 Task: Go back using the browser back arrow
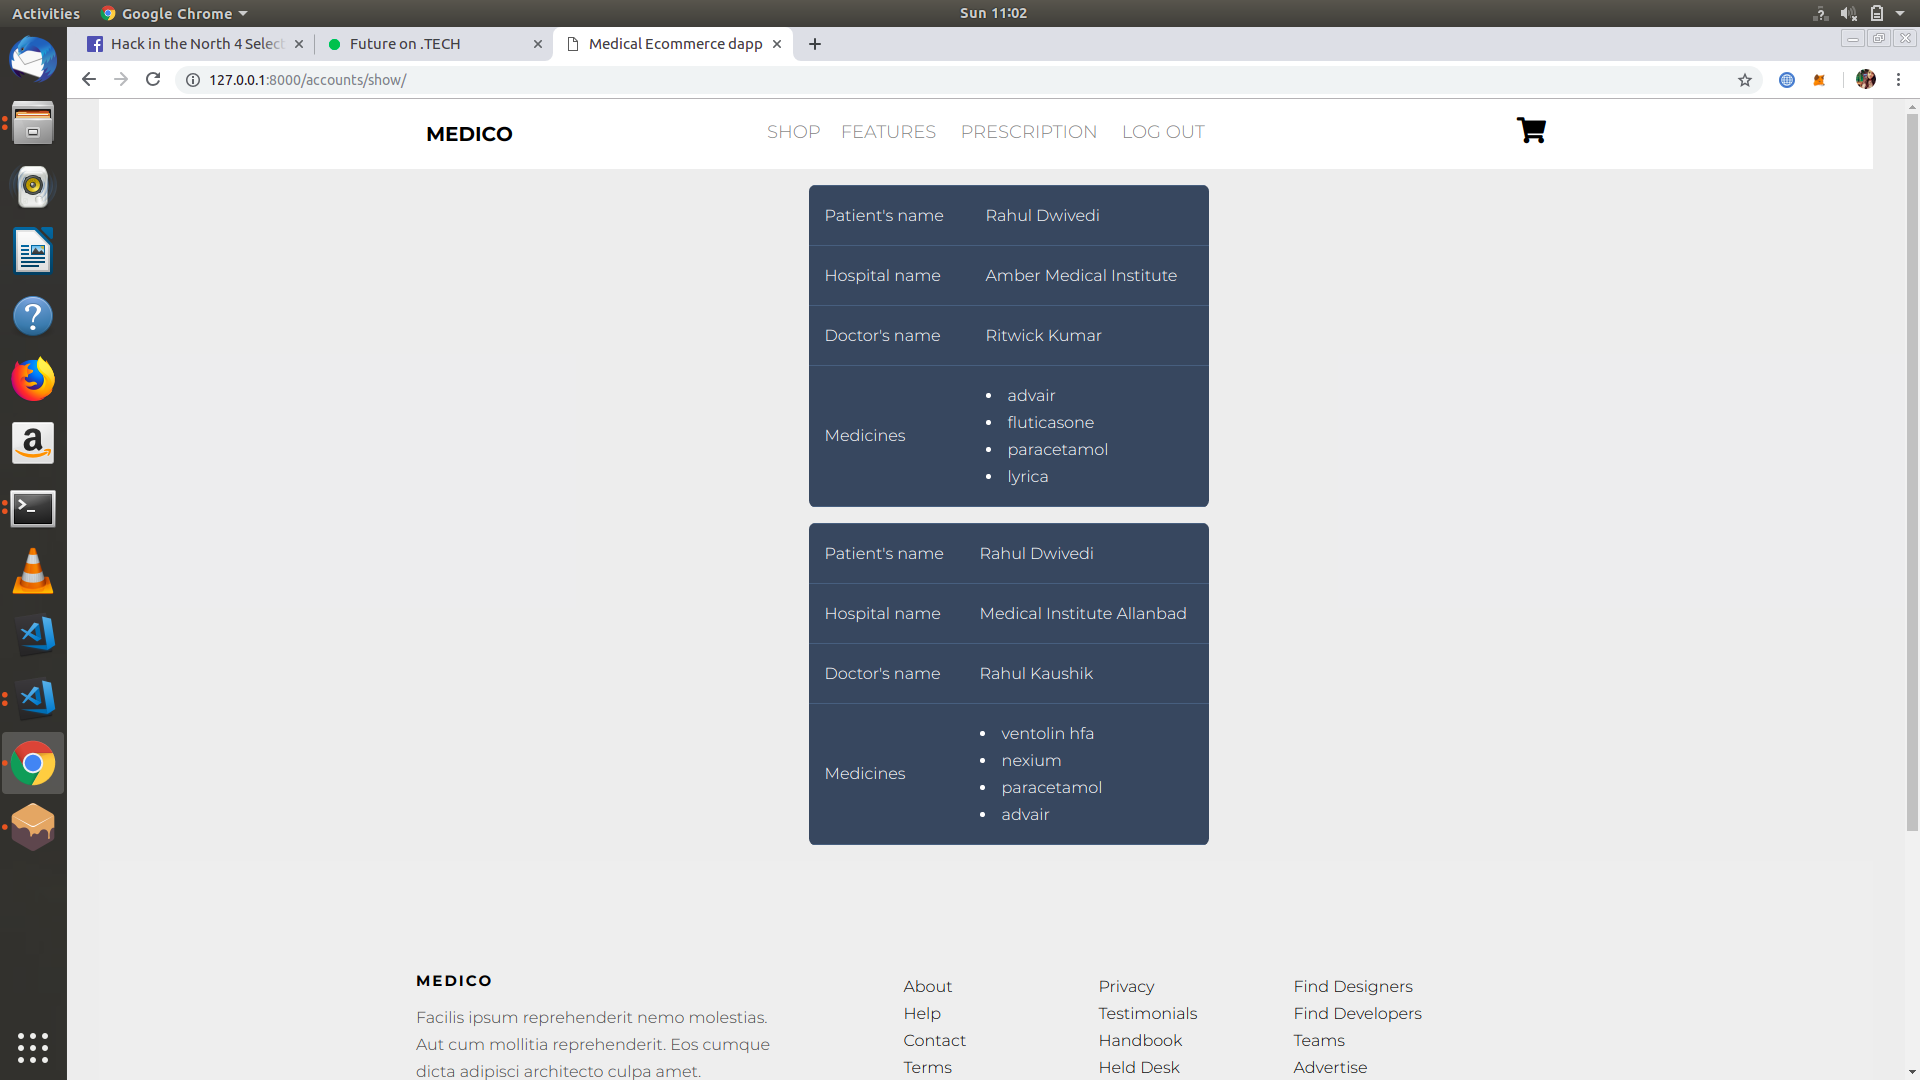(89, 80)
